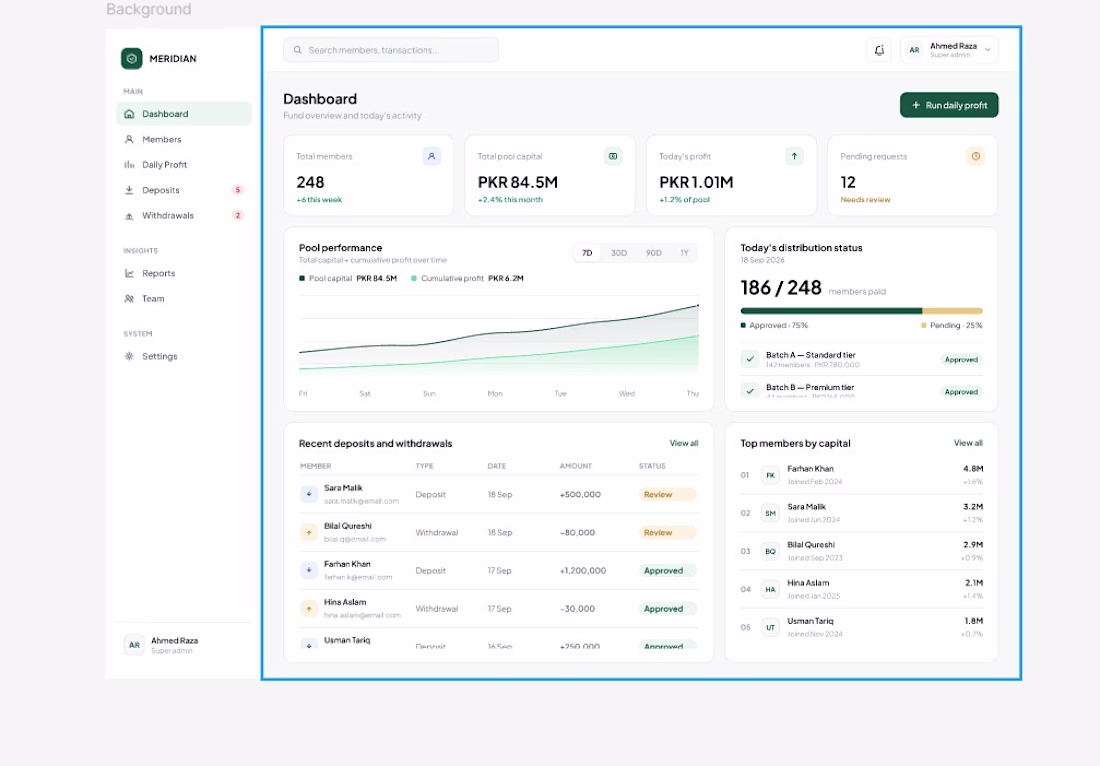Viewport: 1100px width, 766px height.
Task: Open Deposits in the sidebar
Action: (184, 190)
